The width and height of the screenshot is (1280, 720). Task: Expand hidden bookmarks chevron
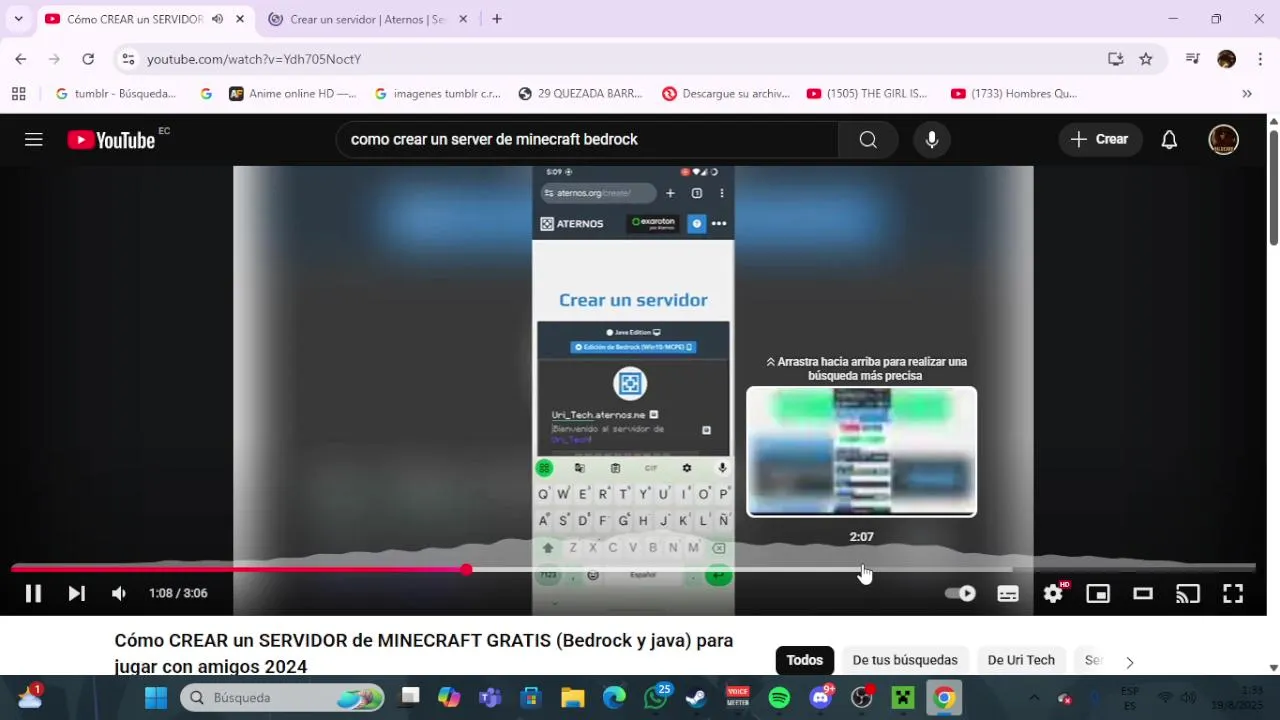click(1247, 94)
